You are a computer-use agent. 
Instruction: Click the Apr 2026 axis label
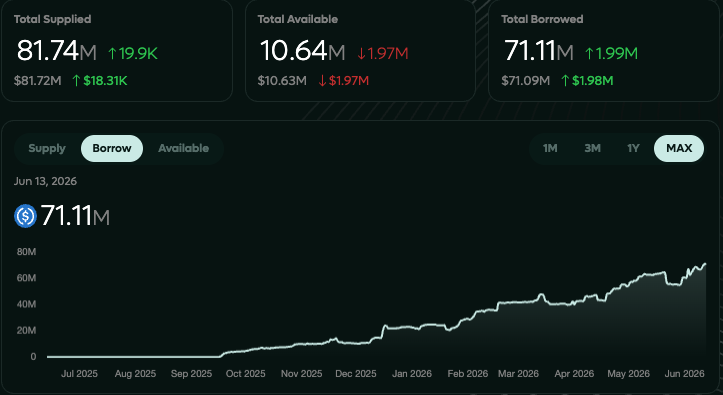574,374
